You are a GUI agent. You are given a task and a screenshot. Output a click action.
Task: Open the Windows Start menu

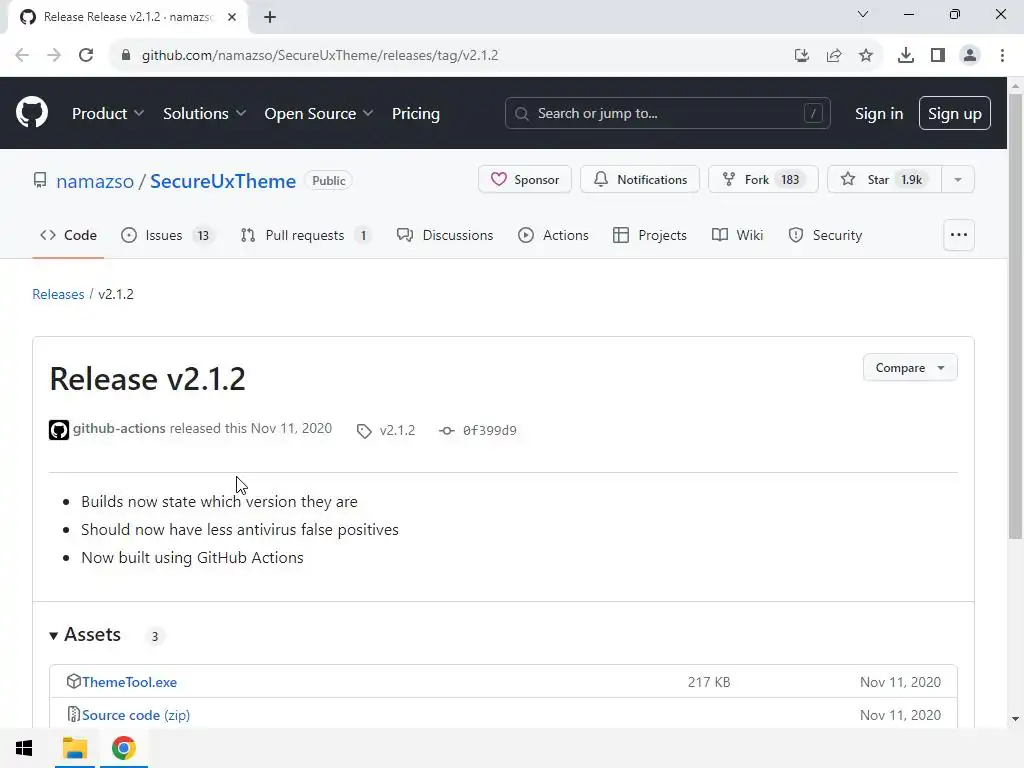coord(24,748)
